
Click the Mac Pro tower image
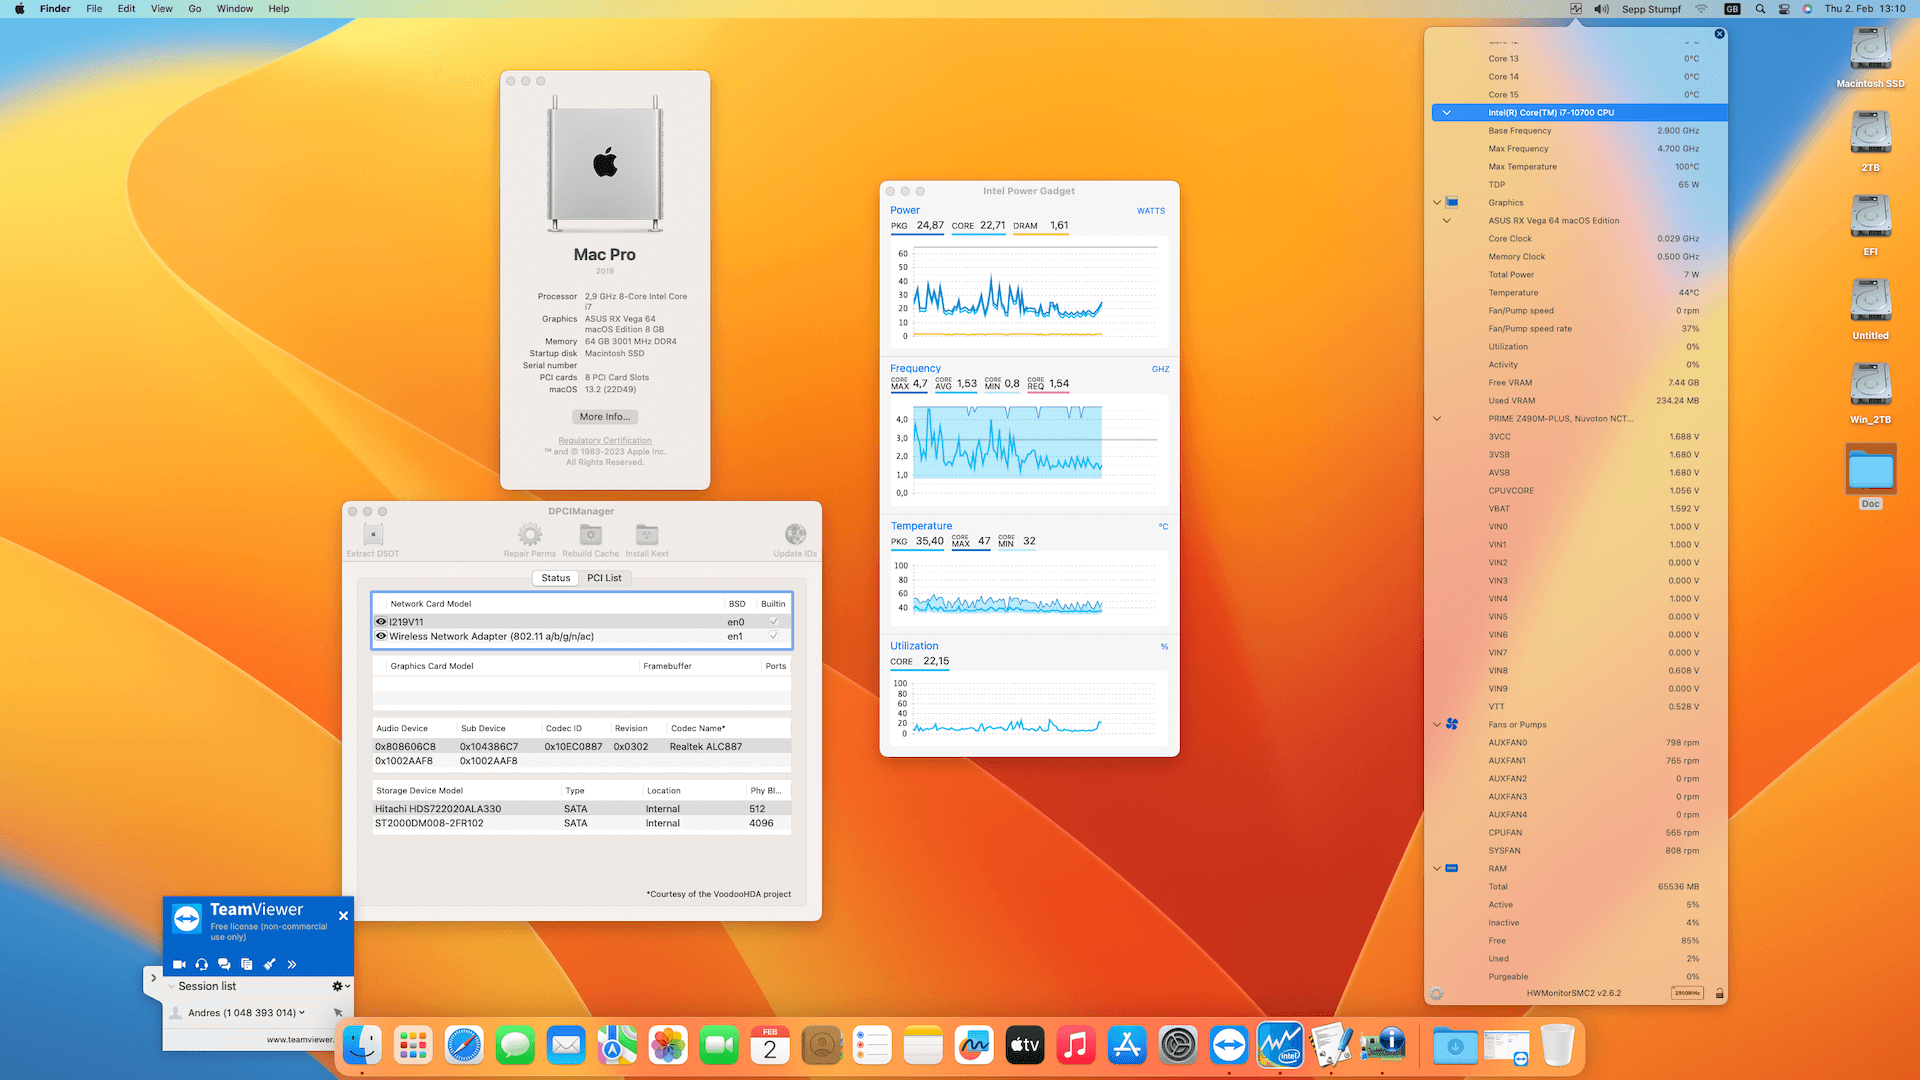tap(605, 164)
